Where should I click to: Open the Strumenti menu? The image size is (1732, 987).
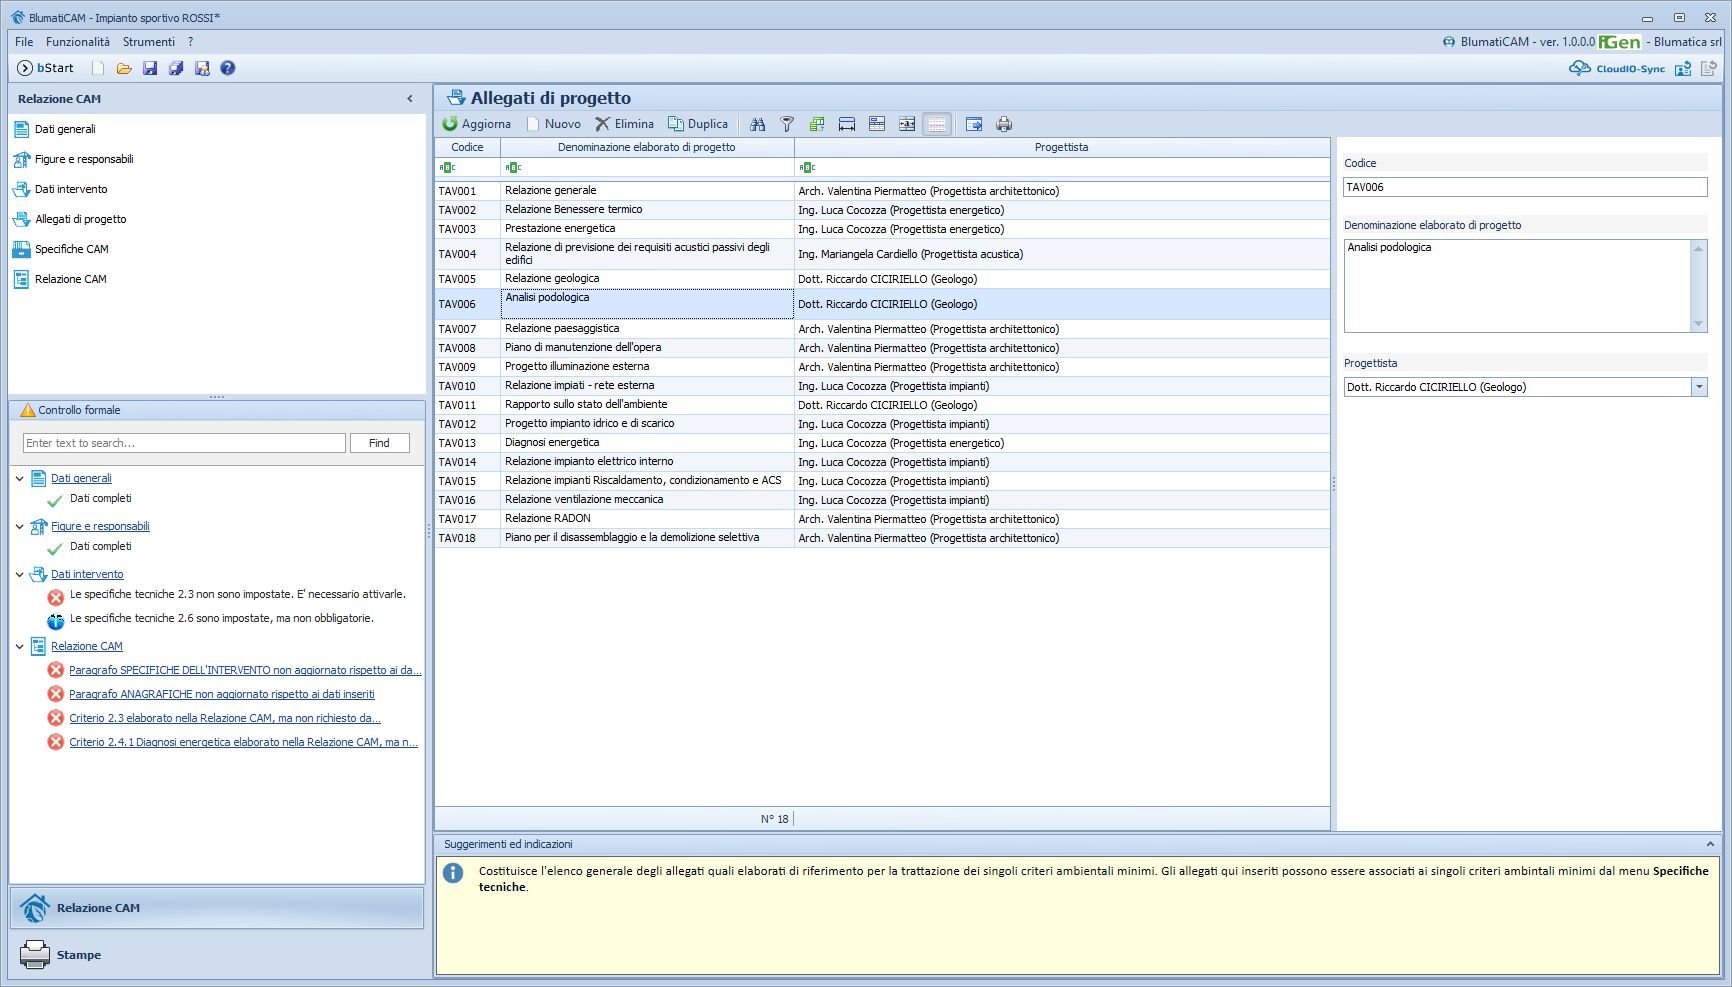[149, 42]
